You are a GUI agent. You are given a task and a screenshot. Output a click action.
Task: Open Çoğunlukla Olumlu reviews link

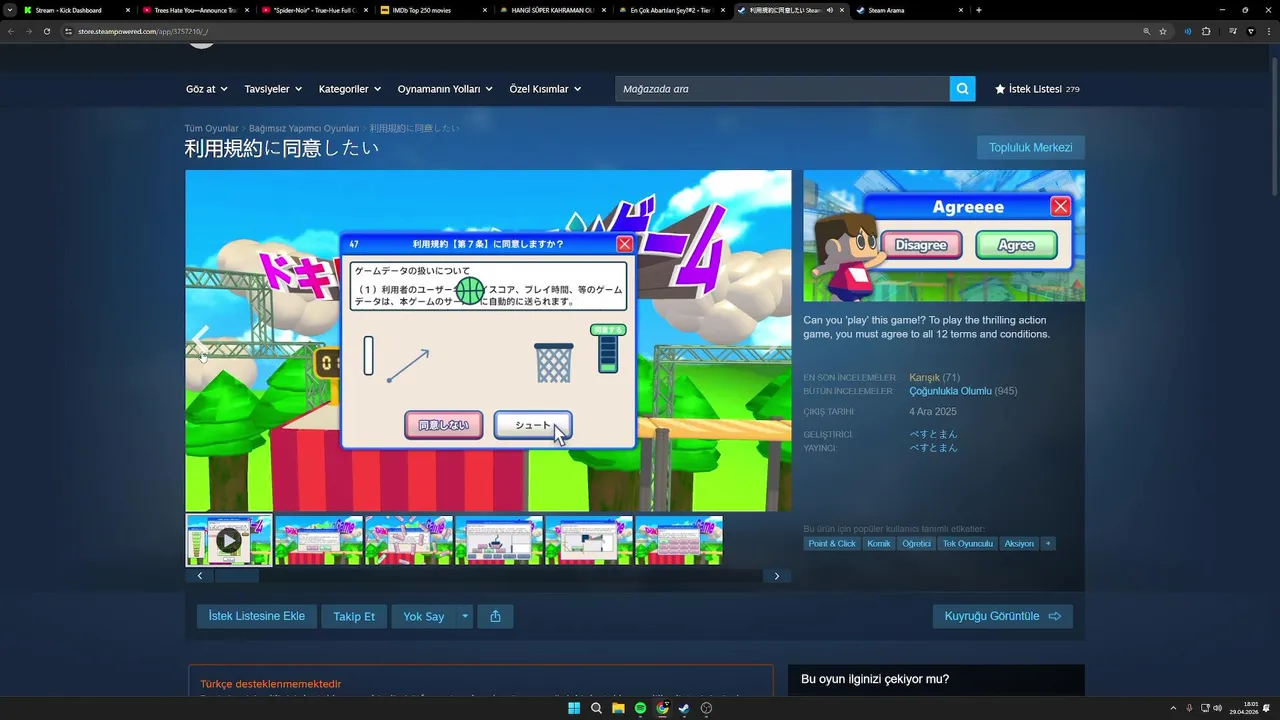coord(950,391)
